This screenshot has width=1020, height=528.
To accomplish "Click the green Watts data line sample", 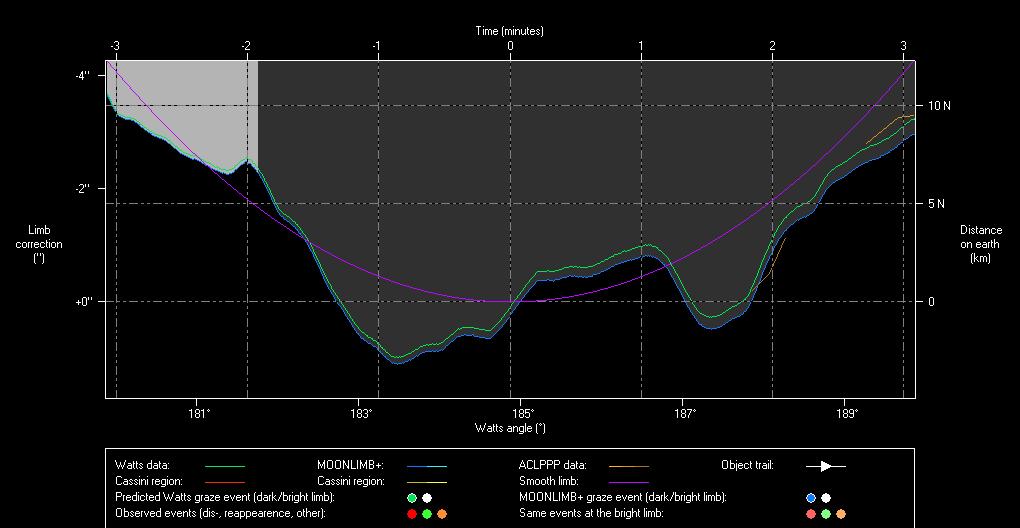I will [224, 466].
